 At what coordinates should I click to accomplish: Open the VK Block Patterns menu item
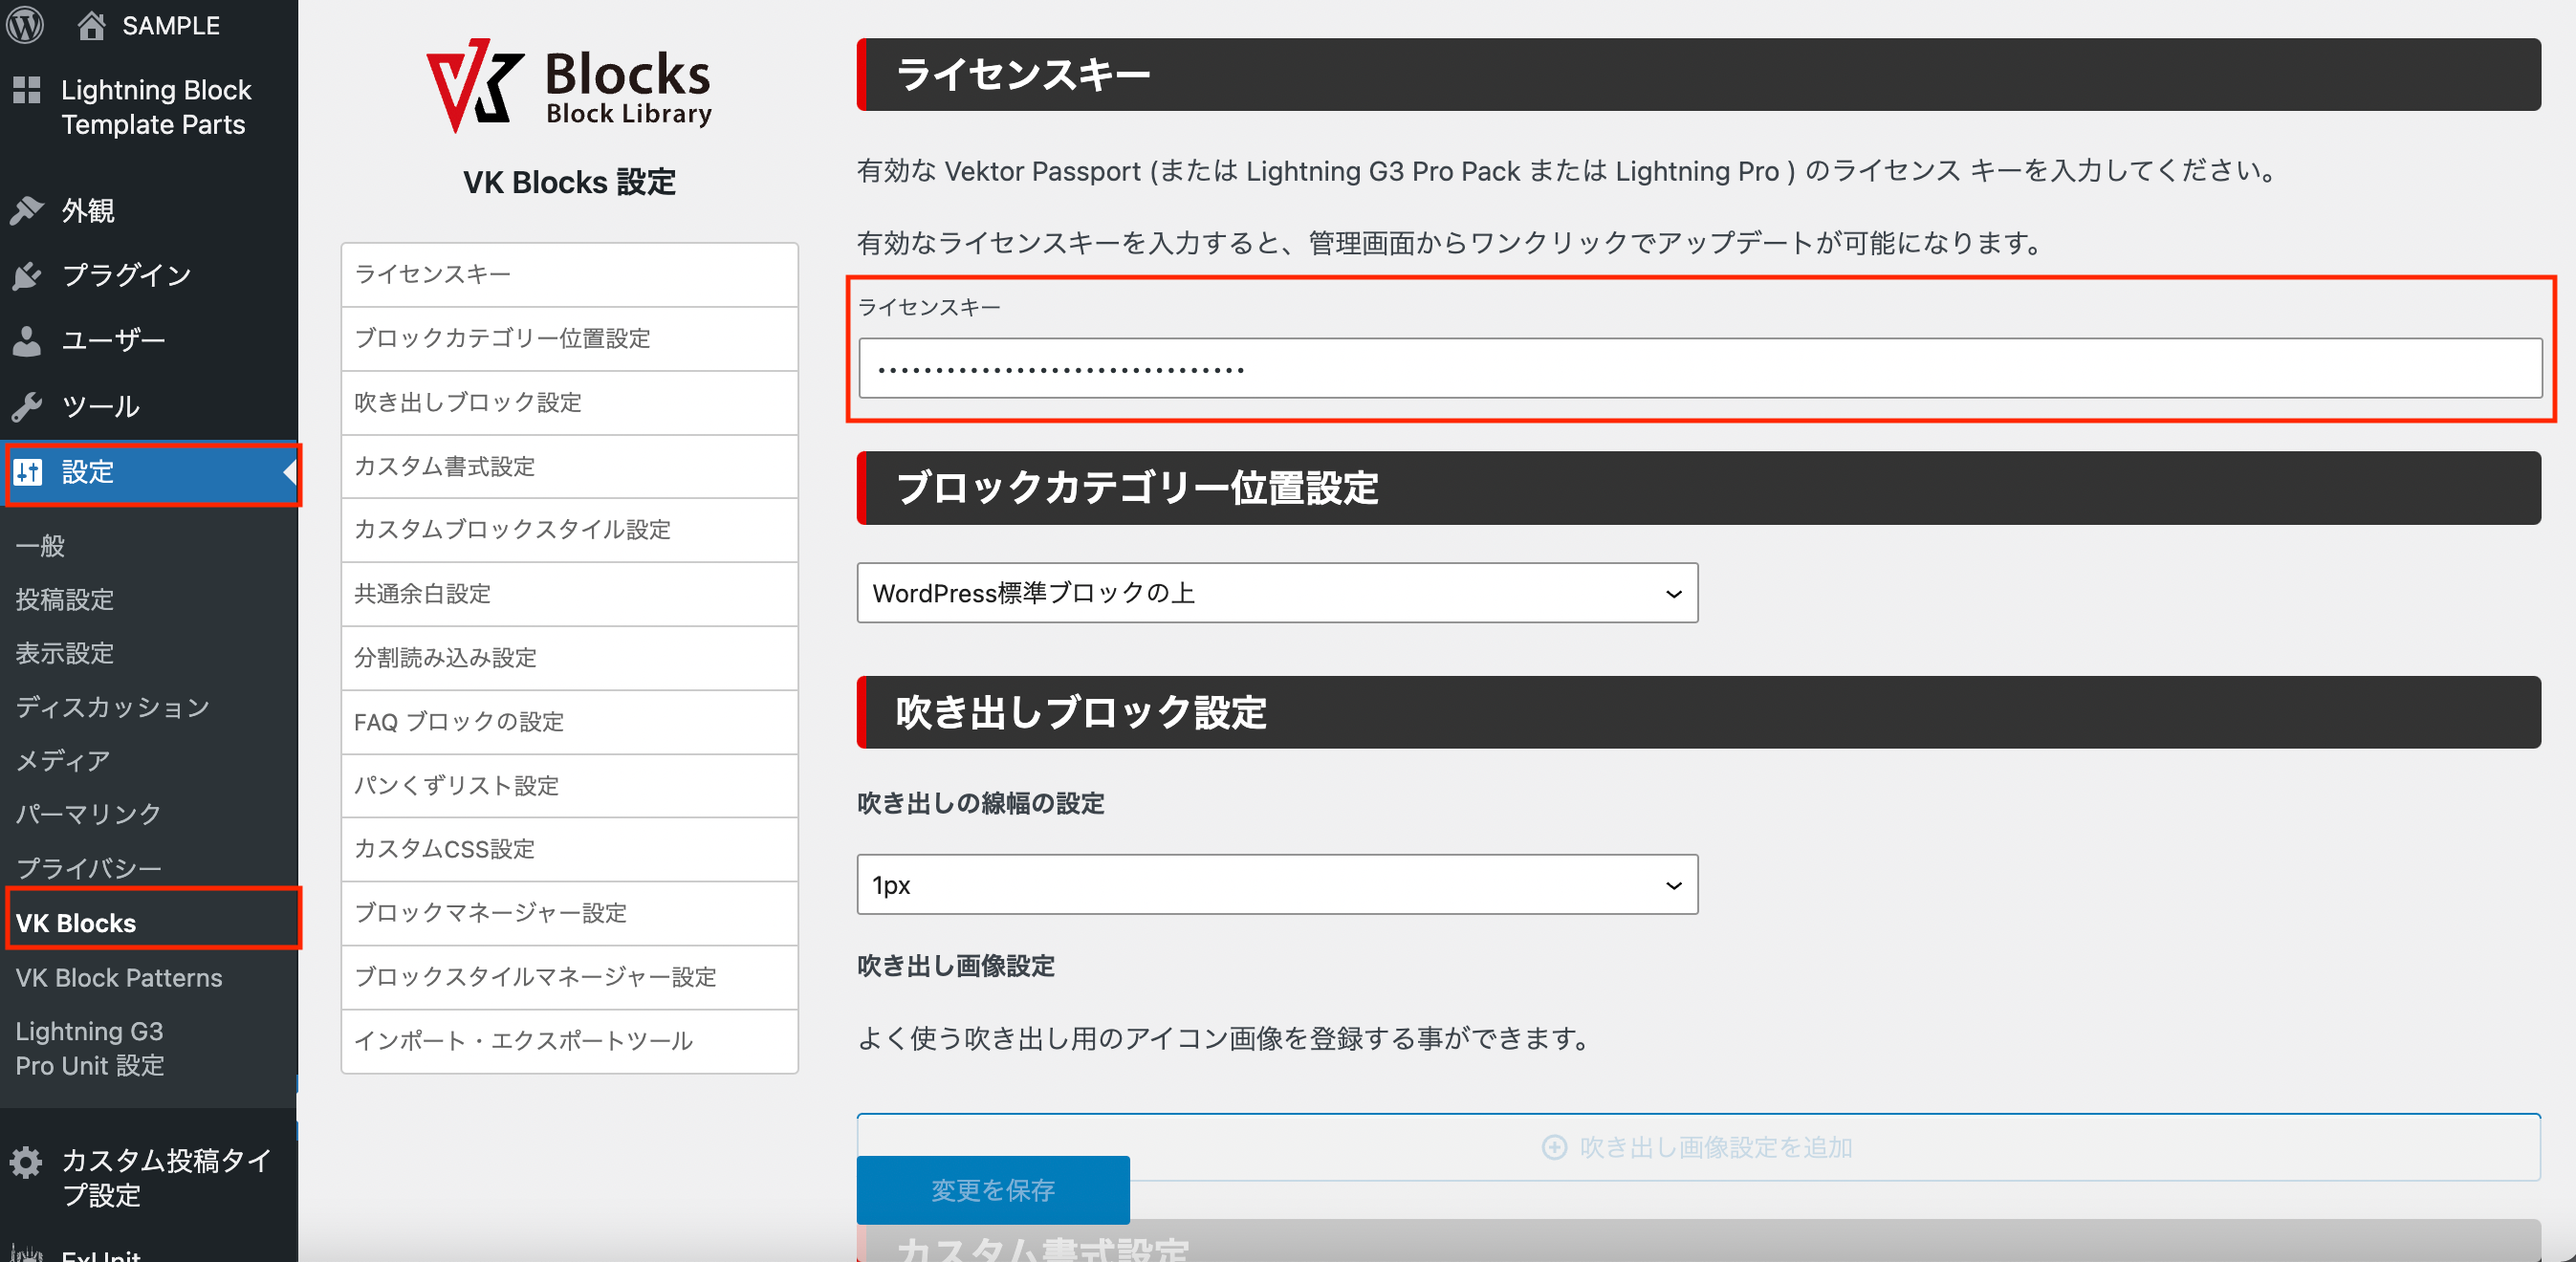[118, 978]
